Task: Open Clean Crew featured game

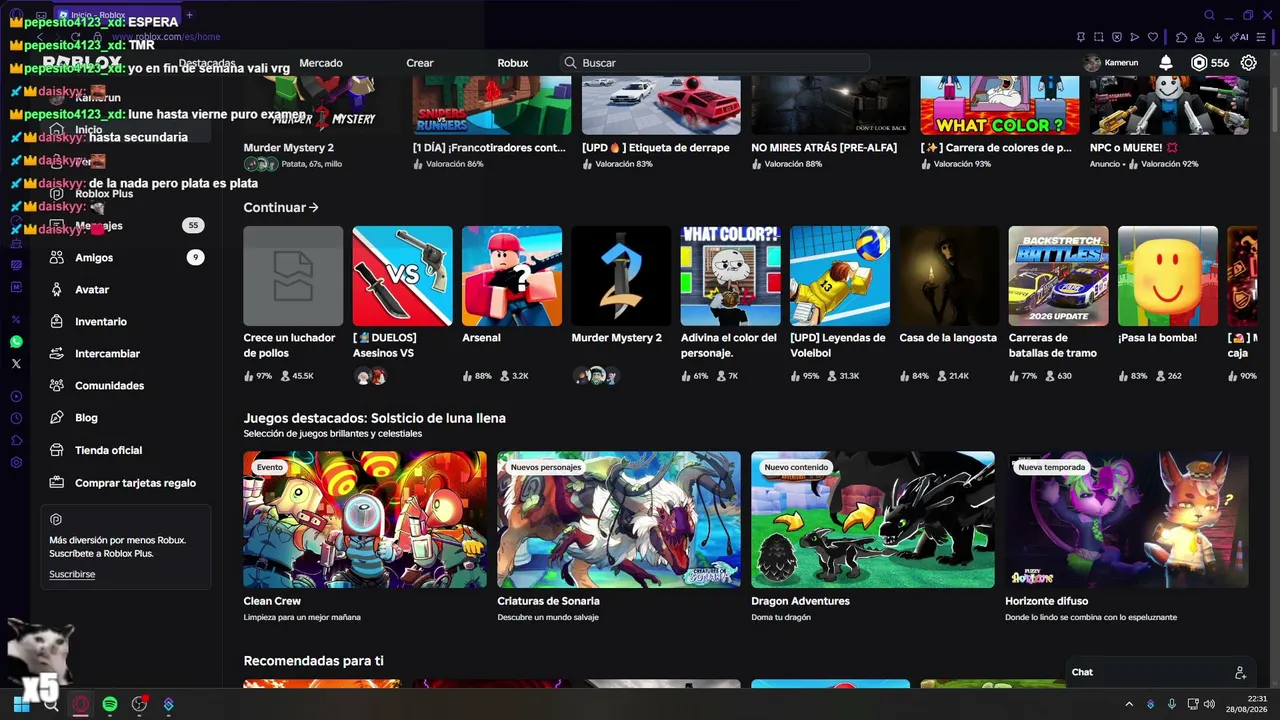Action: tap(365, 519)
